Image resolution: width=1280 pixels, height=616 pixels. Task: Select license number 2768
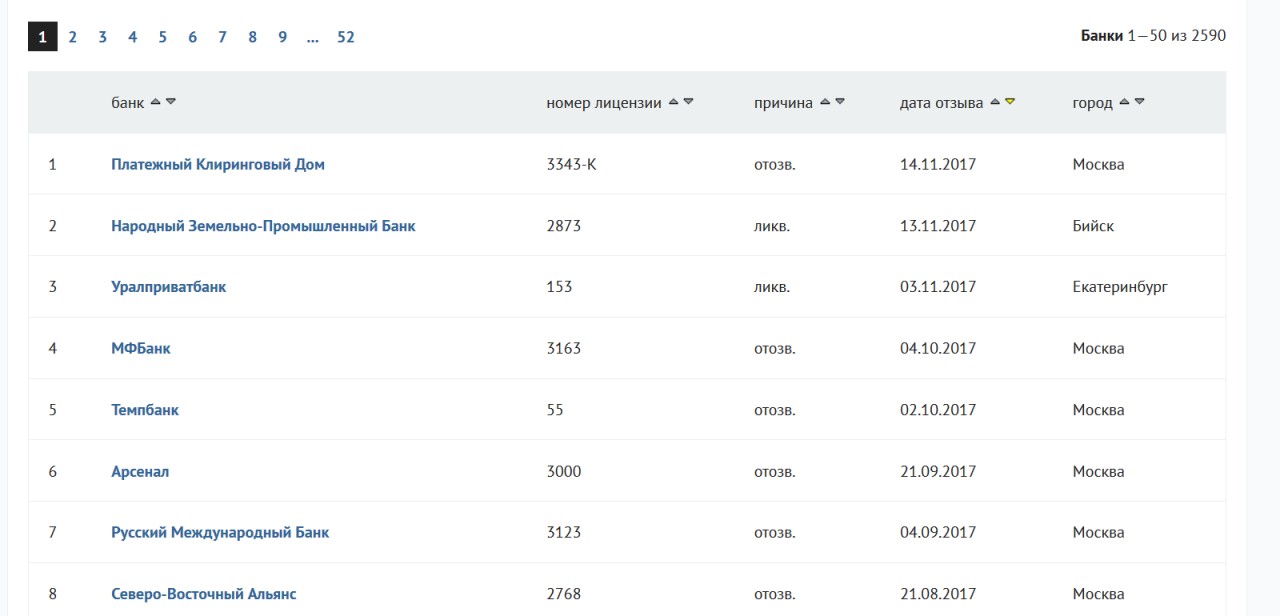click(564, 594)
